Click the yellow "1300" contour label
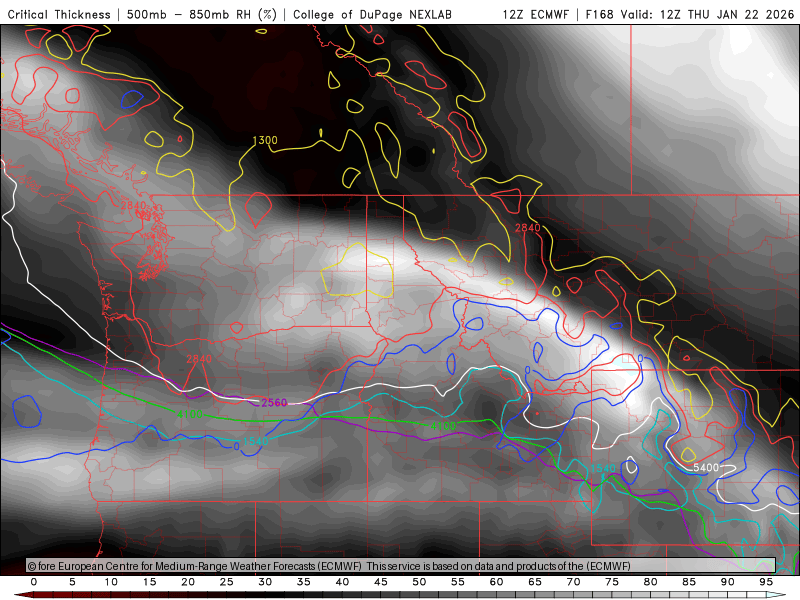800x600 pixels. tap(265, 140)
